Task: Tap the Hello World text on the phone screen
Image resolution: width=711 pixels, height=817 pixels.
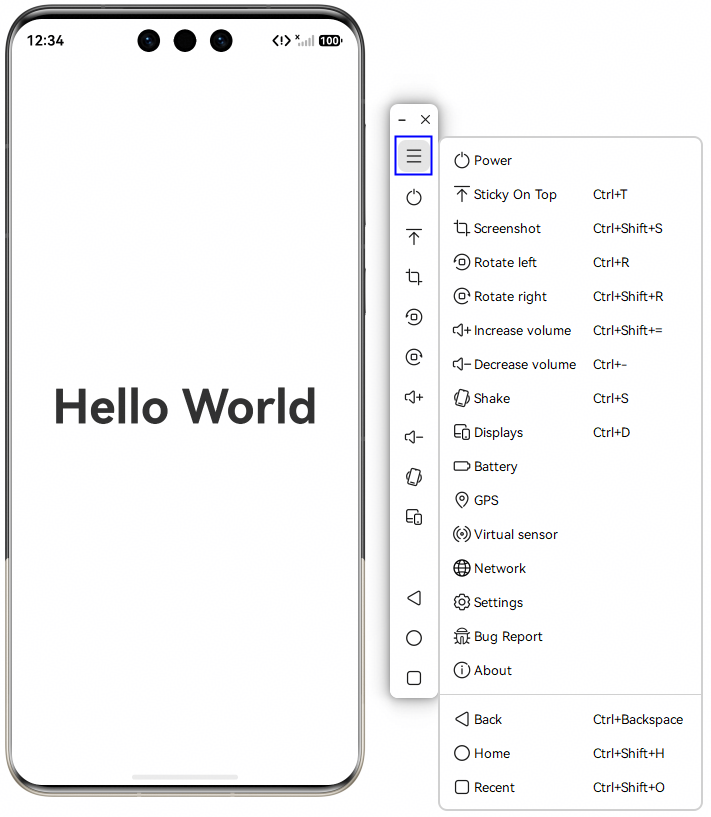Action: coord(185,407)
